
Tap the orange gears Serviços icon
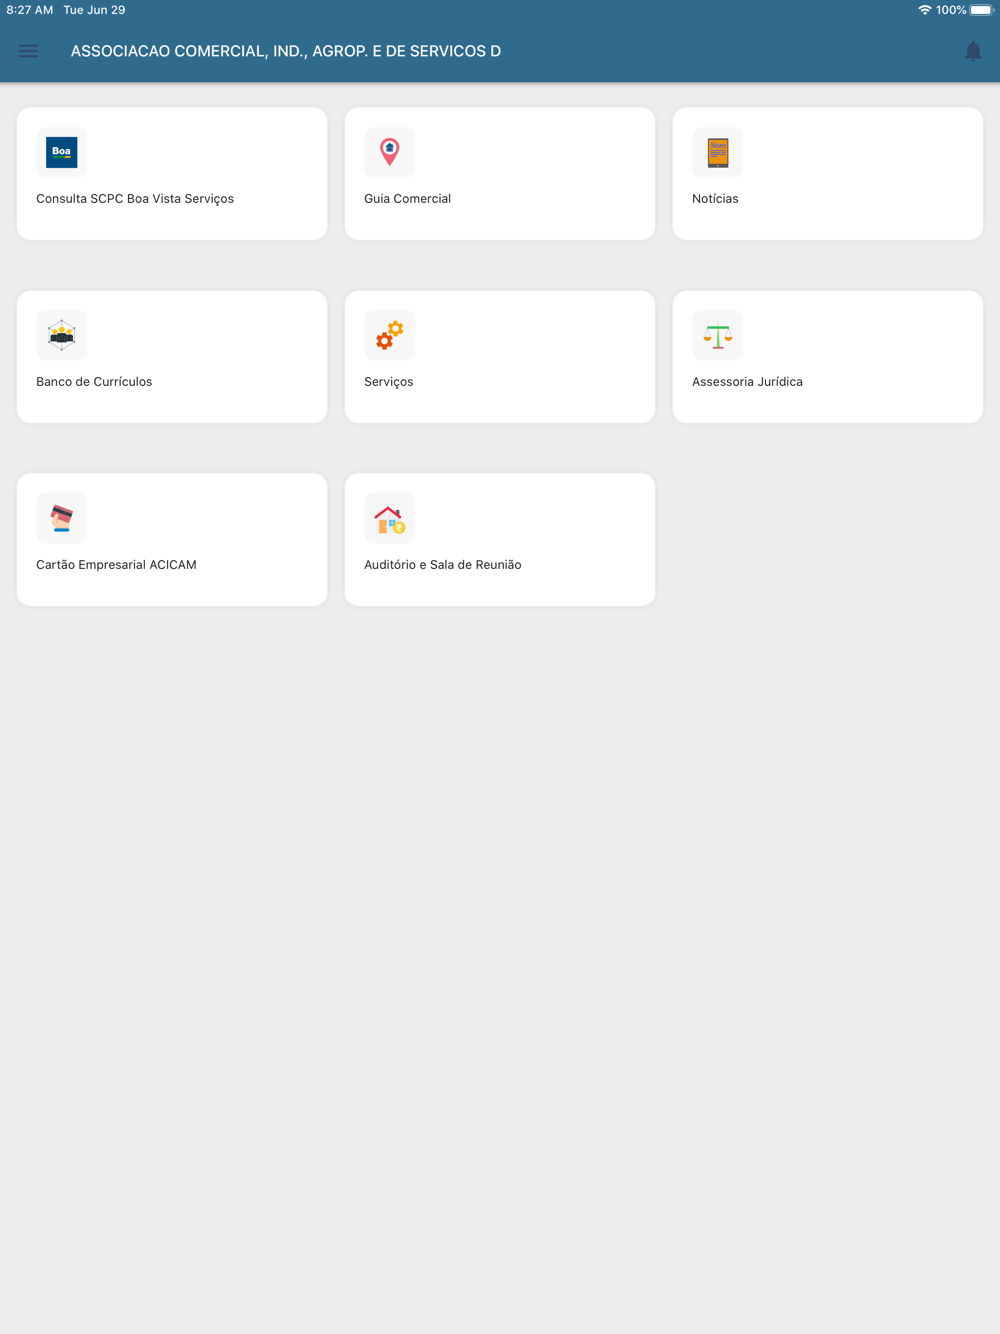click(389, 335)
